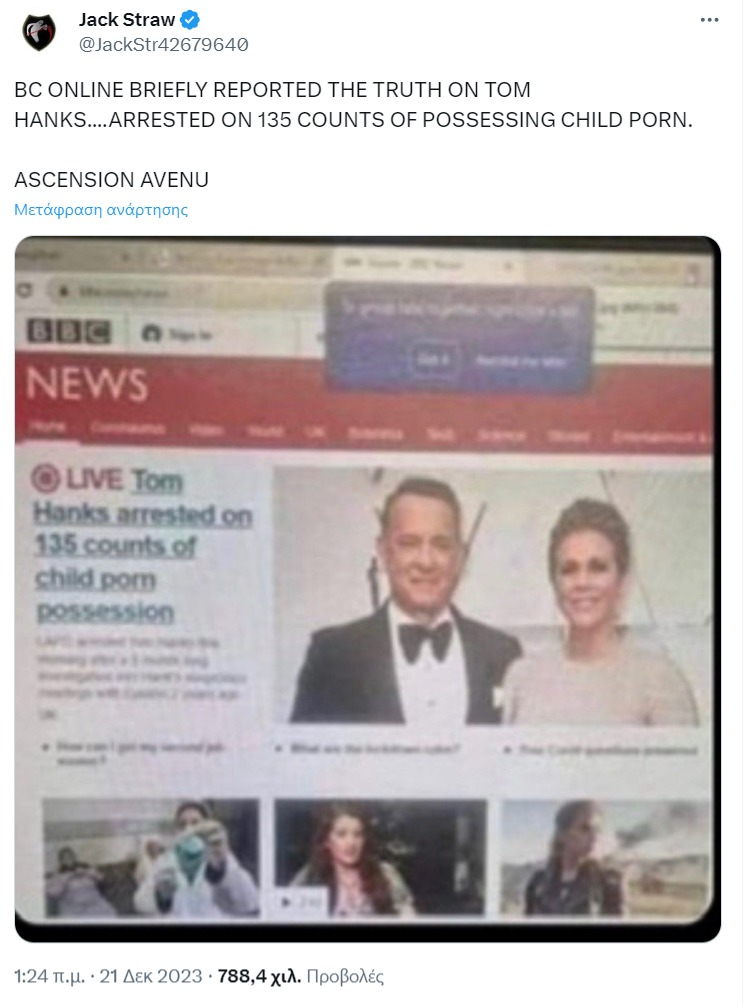This screenshot has width=747, height=1005.
Task: Click the Μετάφραση ανάρτησης translate link
Action: [x=101, y=210]
